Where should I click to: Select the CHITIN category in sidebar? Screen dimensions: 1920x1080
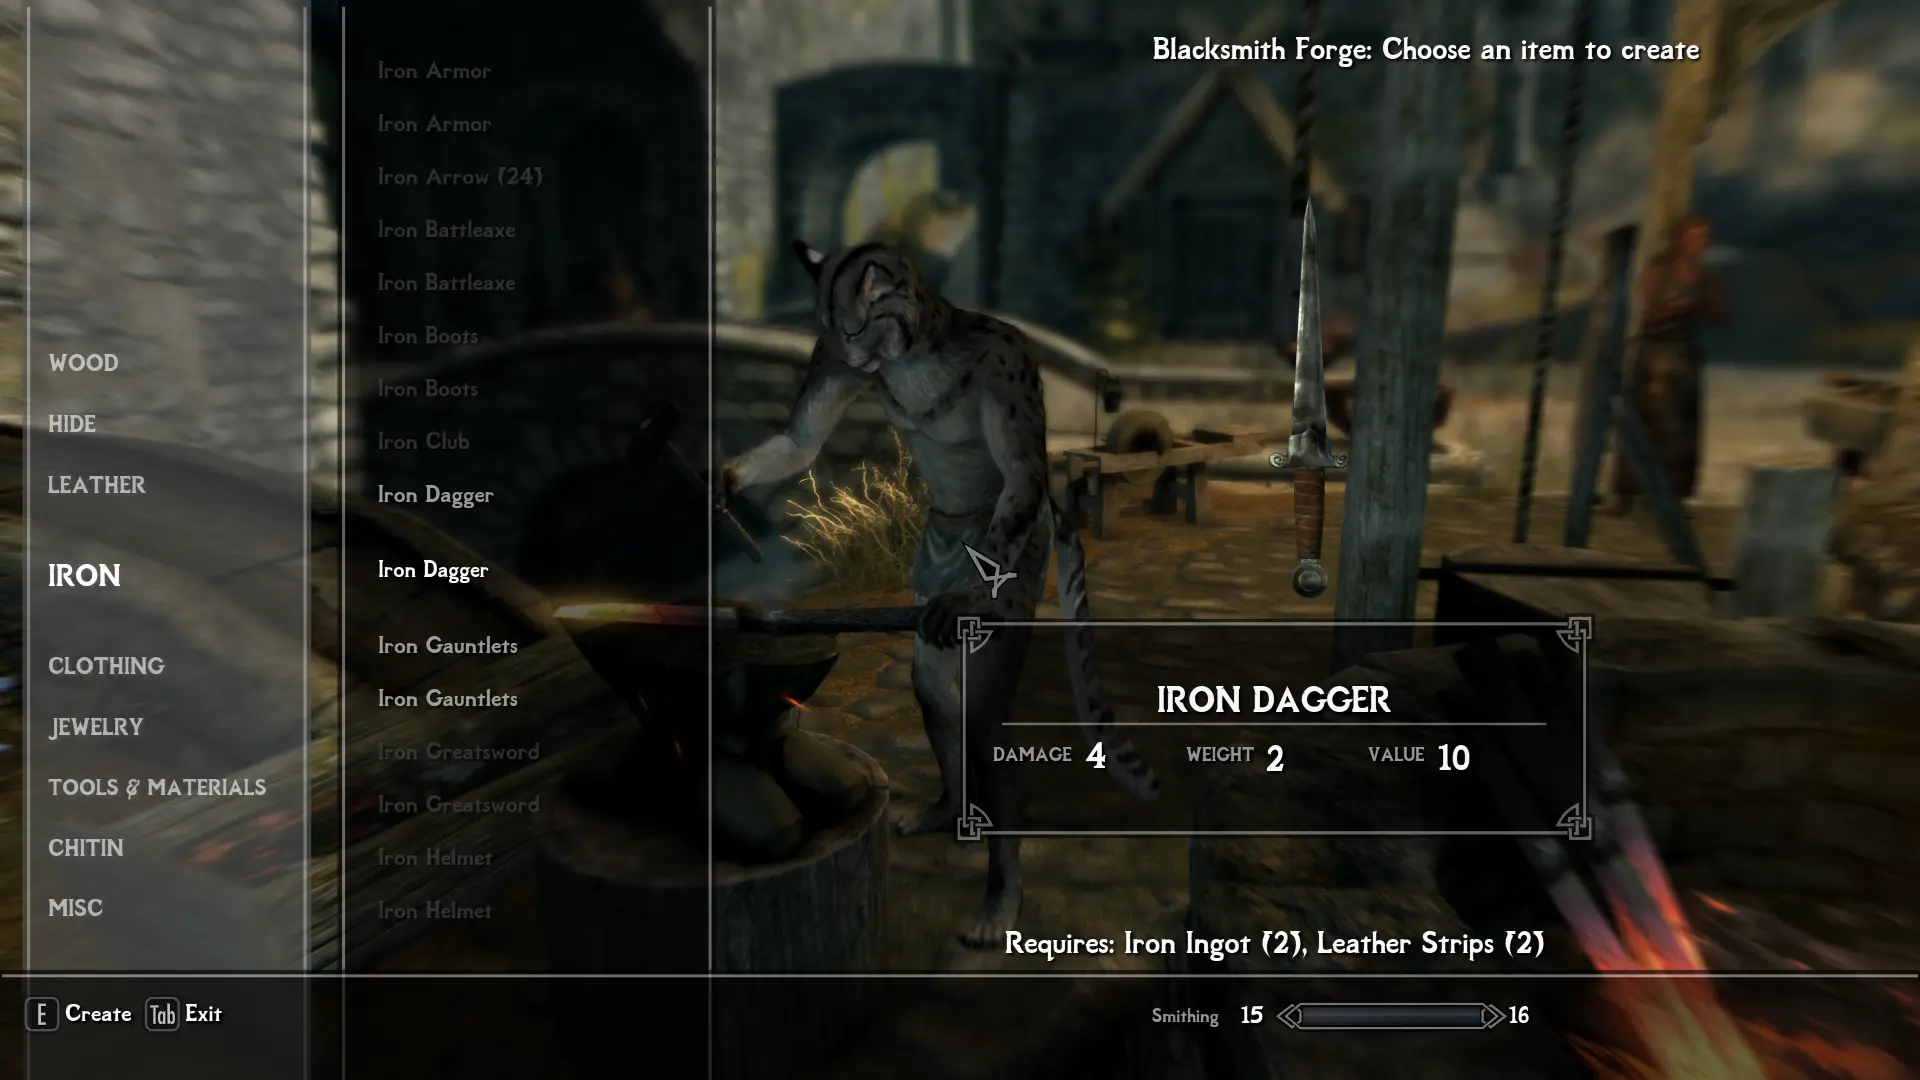pyautogui.click(x=86, y=848)
